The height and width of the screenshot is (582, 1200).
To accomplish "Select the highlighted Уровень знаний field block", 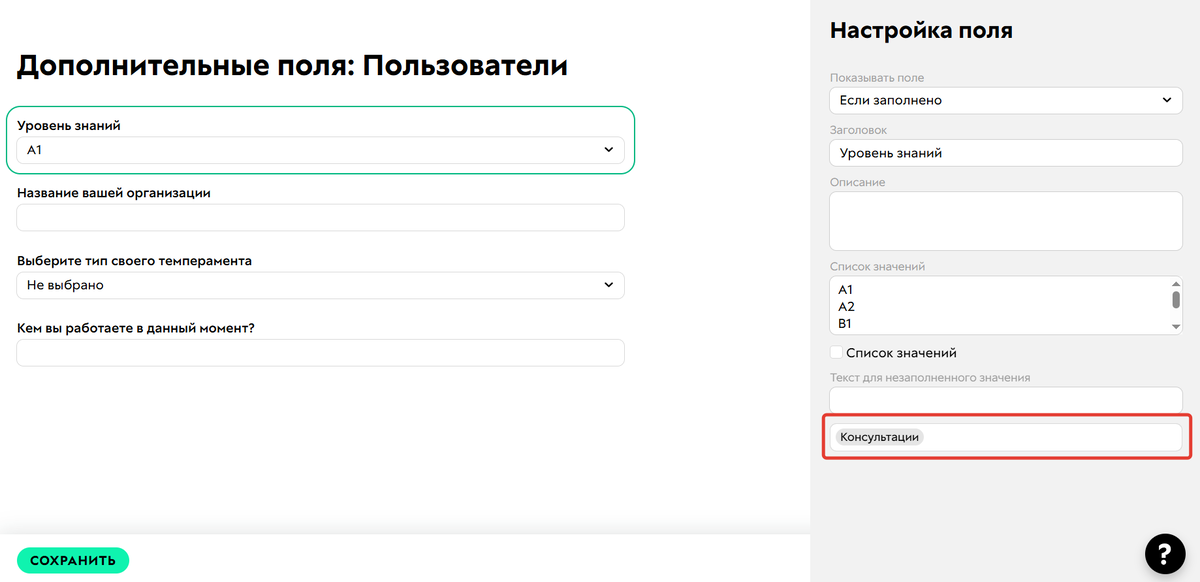I will [320, 140].
